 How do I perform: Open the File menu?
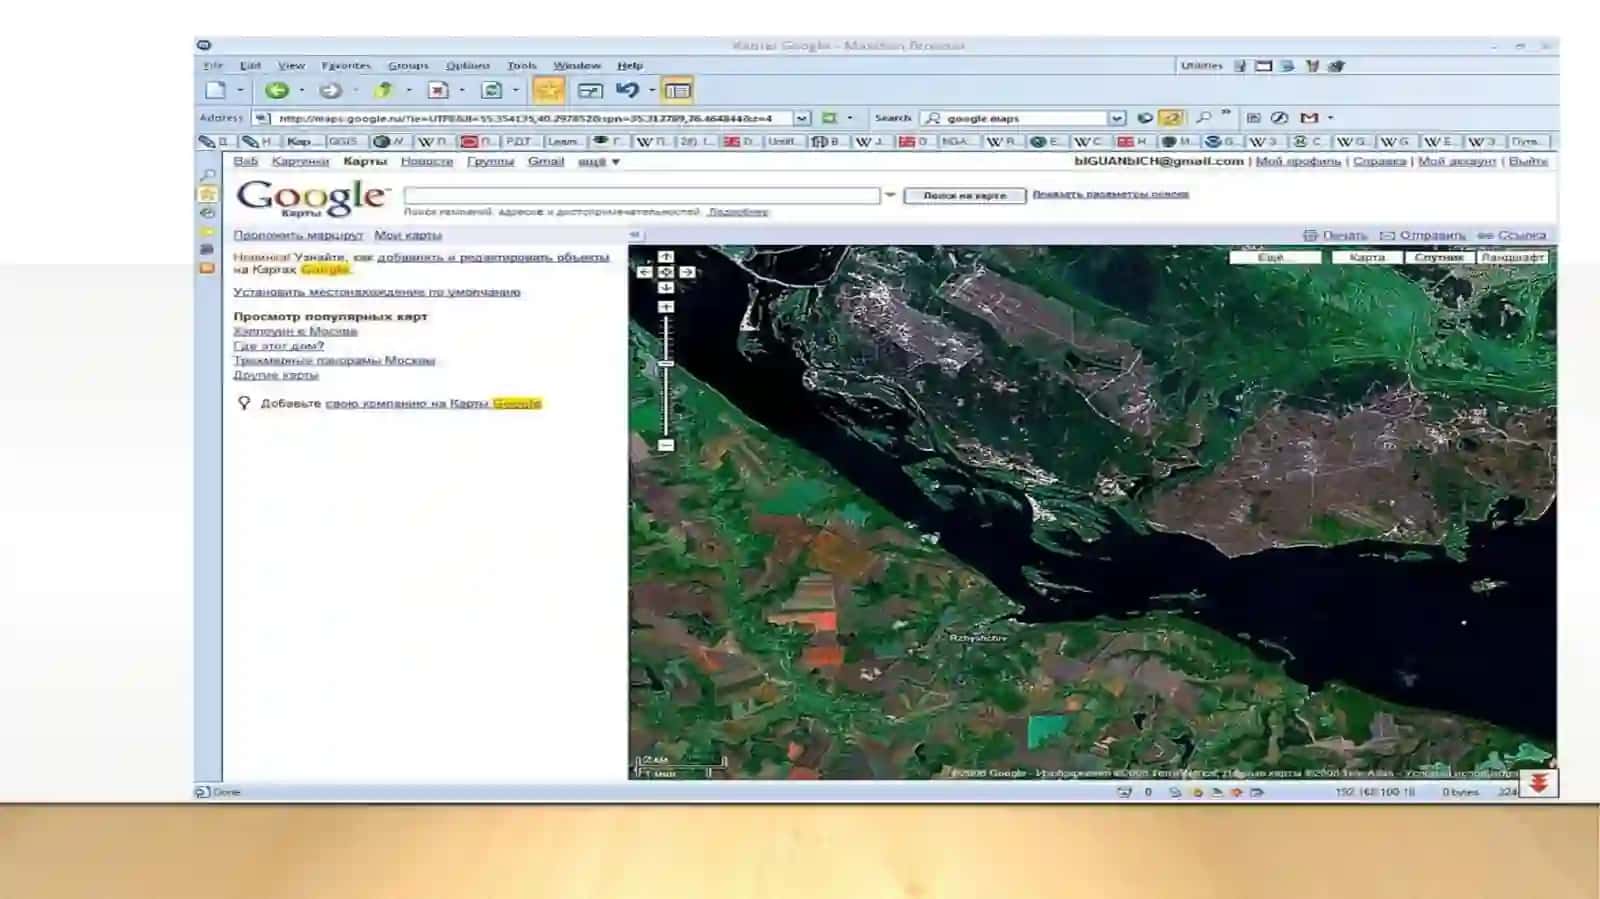[x=213, y=65]
